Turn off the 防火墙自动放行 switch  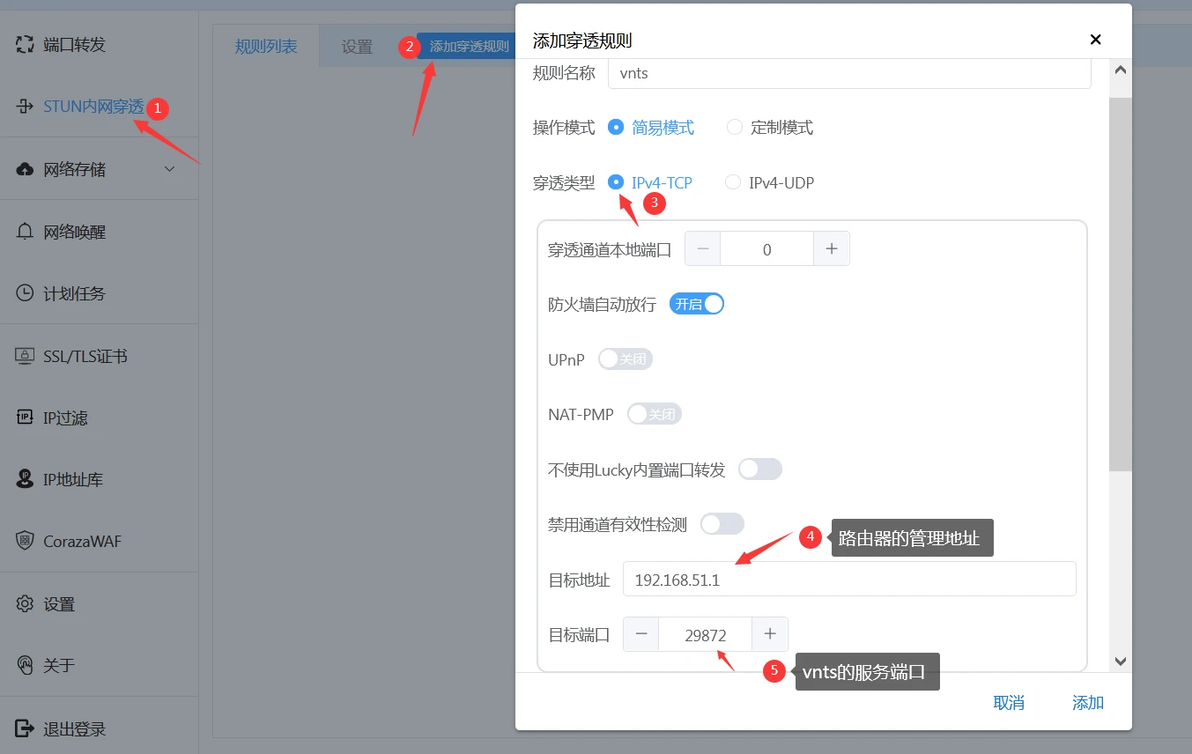tap(696, 304)
